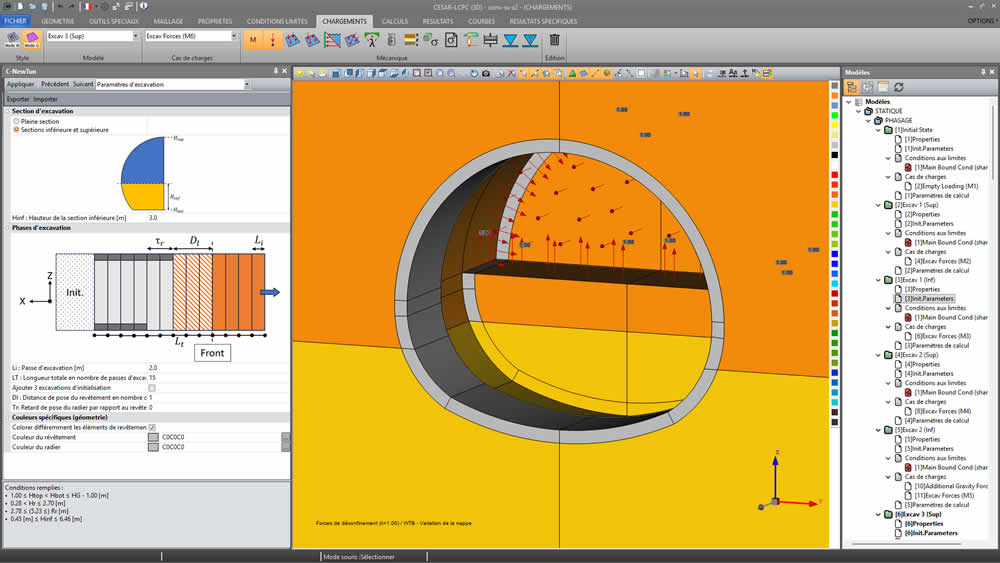Viewport: 1000px width, 563px height.
Task: Click the refresh icon in Modèles panel
Action: pos(898,87)
